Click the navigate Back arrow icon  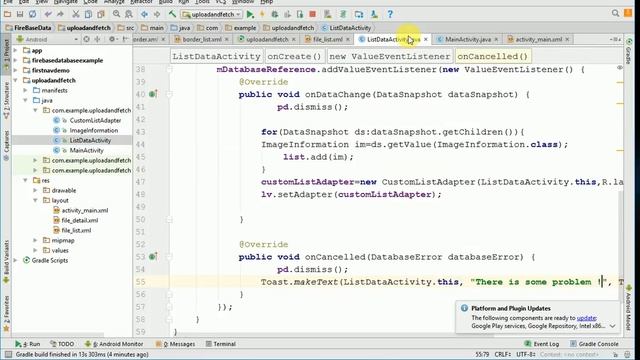pyautogui.click(x=144, y=14)
